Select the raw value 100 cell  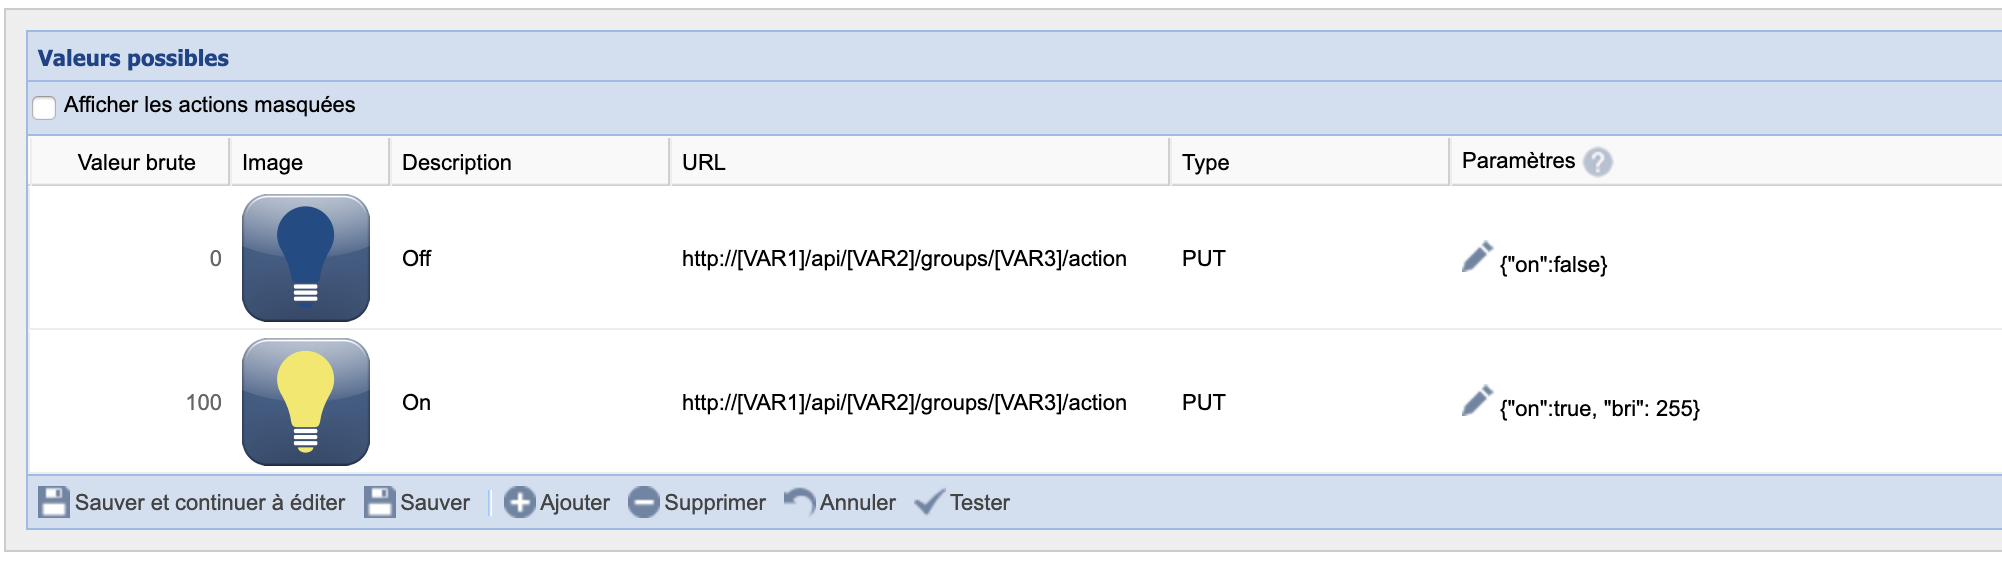point(203,403)
